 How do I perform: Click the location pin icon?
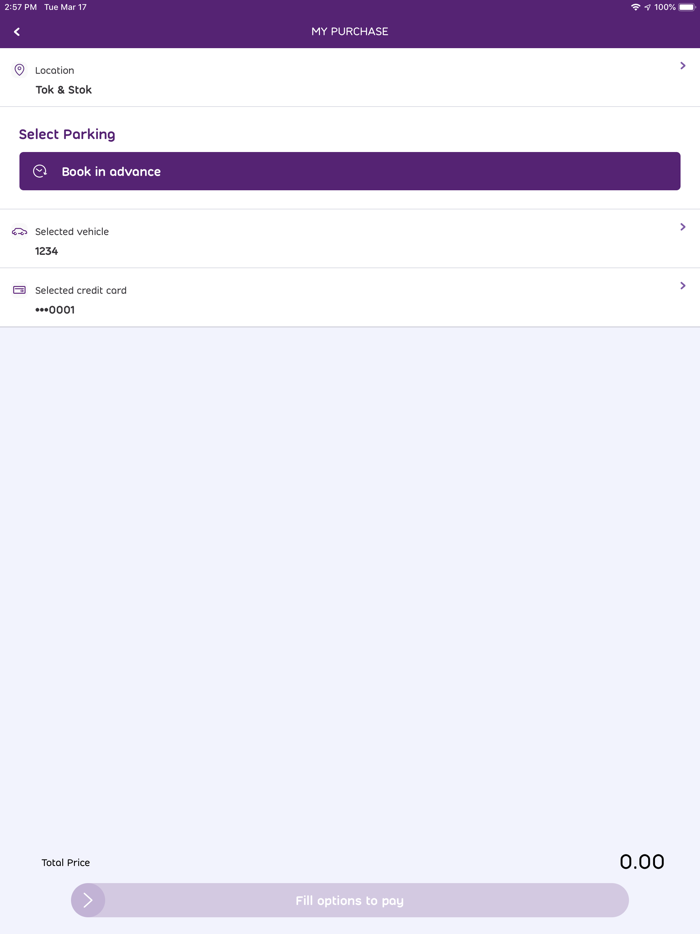[x=19, y=70]
